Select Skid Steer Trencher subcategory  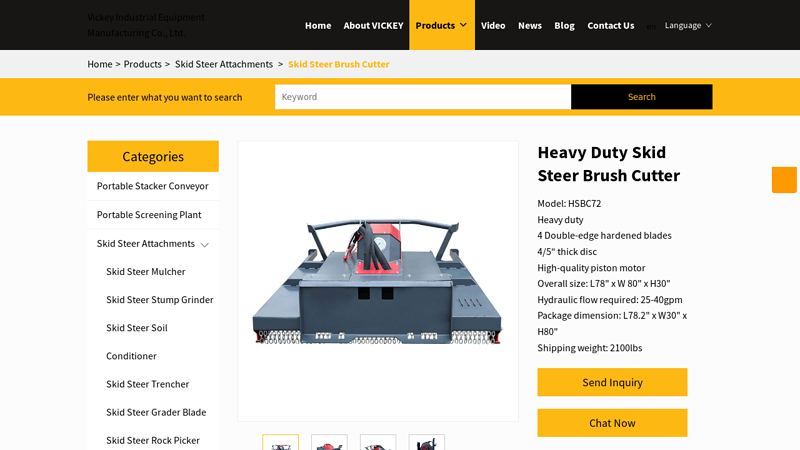tap(147, 384)
